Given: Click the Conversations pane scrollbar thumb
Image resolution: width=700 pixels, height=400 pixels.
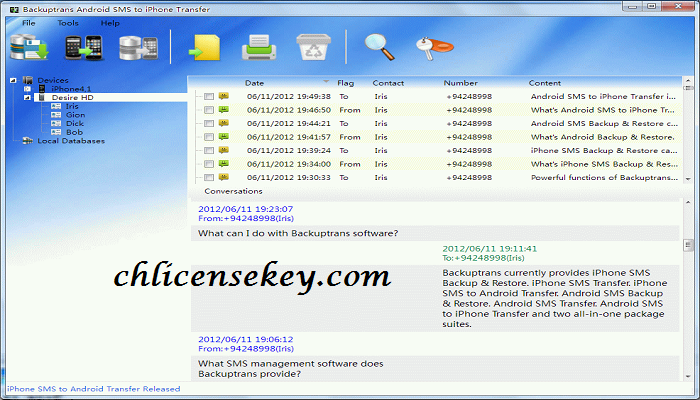Looking at the screenshot, I should 688,245.
